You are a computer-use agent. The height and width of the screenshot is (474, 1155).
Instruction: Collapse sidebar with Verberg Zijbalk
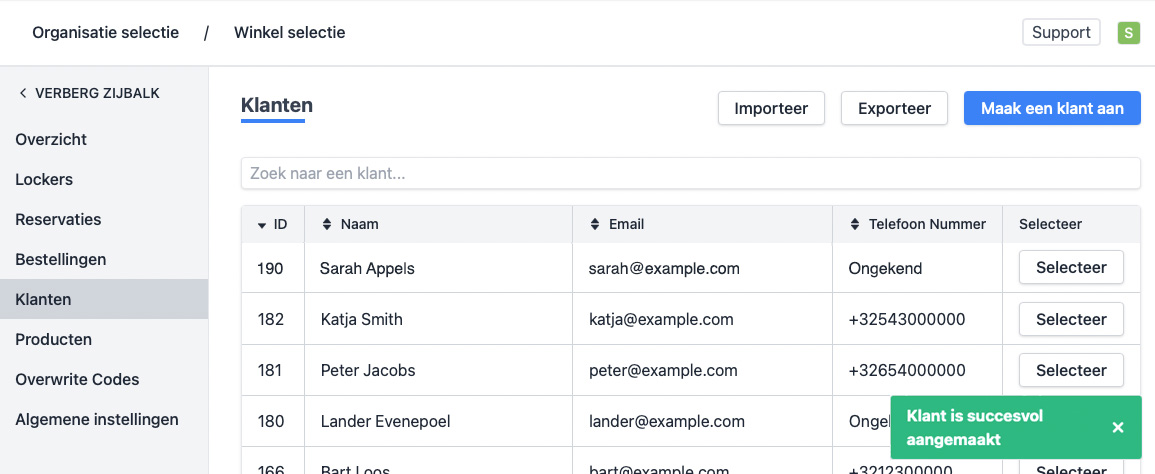click(89, 93)
